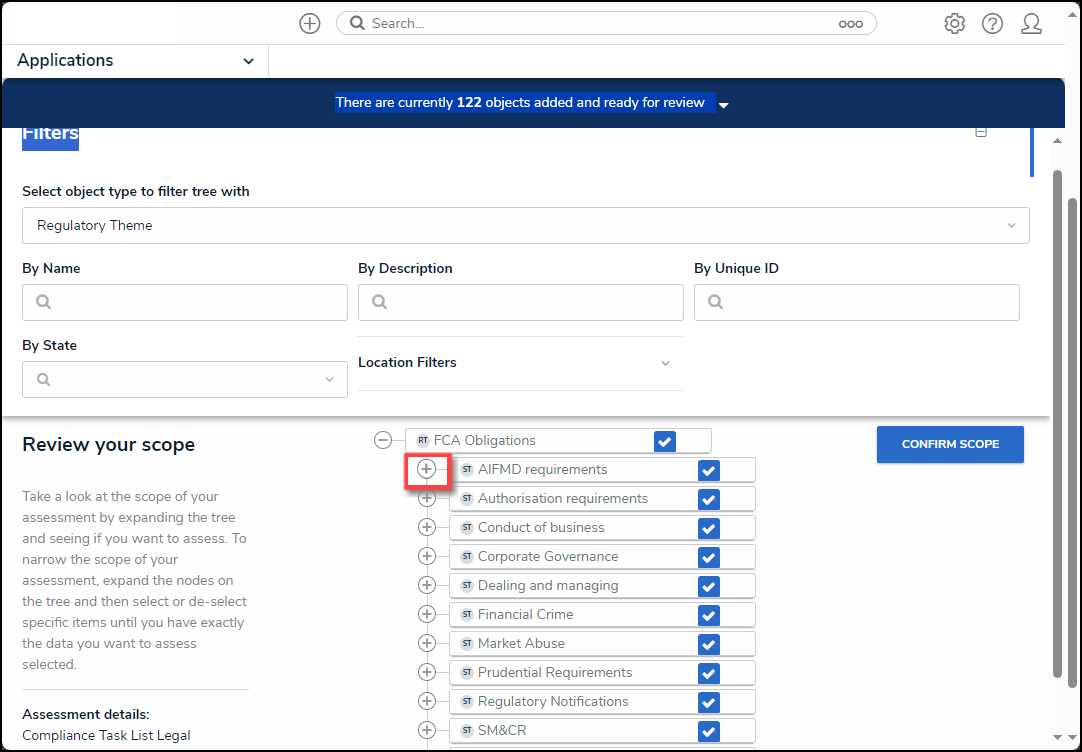Click the Confirm Scope button
The width and height of the screenshot is (1082, 752).
950,444
